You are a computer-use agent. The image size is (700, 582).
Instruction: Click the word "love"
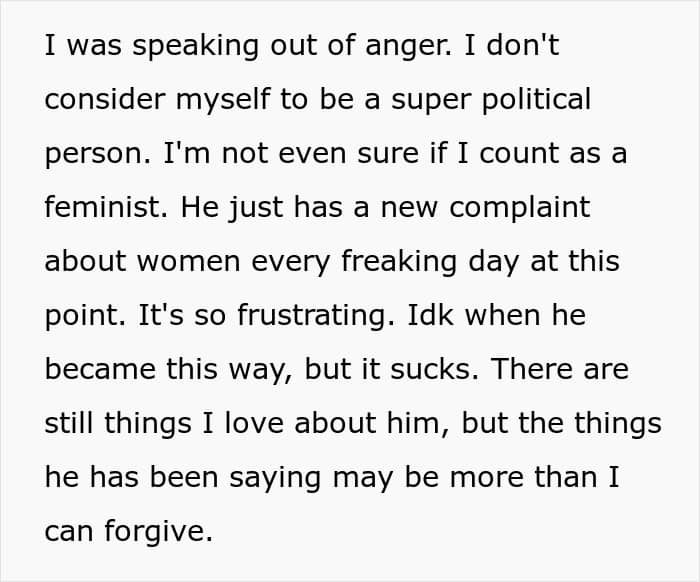pos(254,423)
